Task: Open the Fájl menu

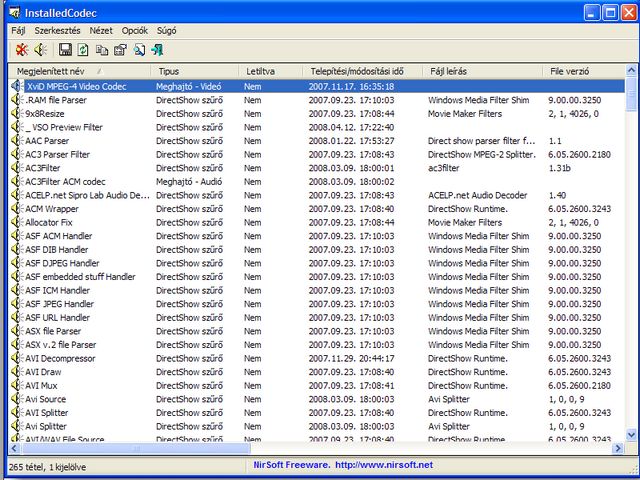Action: (x=18, y=31)
